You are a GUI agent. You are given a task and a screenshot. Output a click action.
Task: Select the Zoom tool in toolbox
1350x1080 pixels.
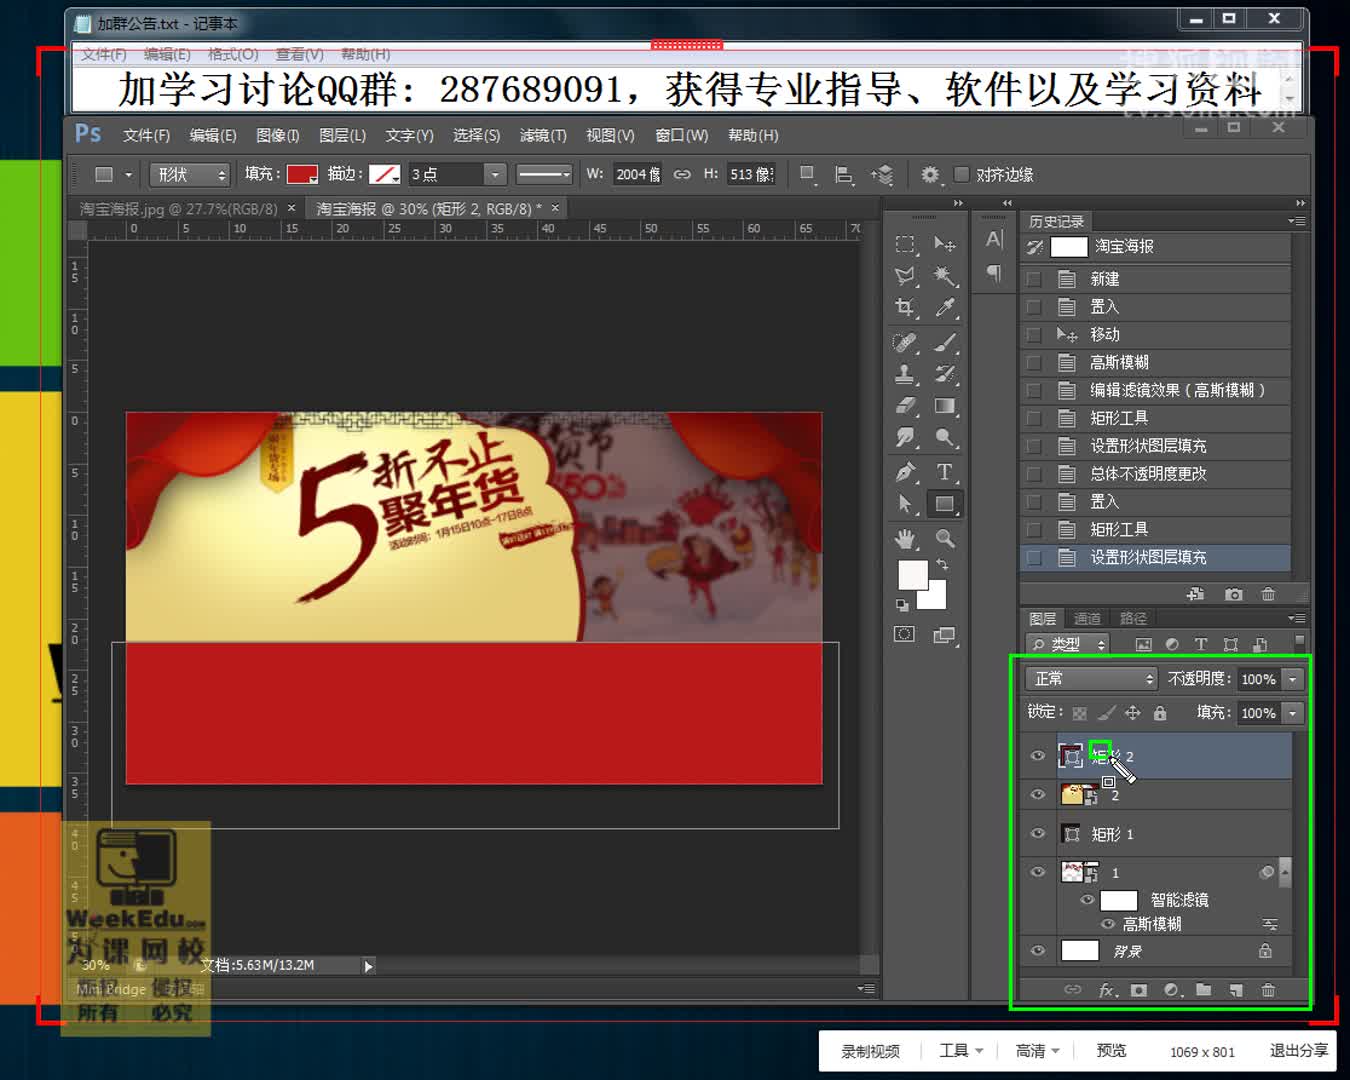point(944,539)
